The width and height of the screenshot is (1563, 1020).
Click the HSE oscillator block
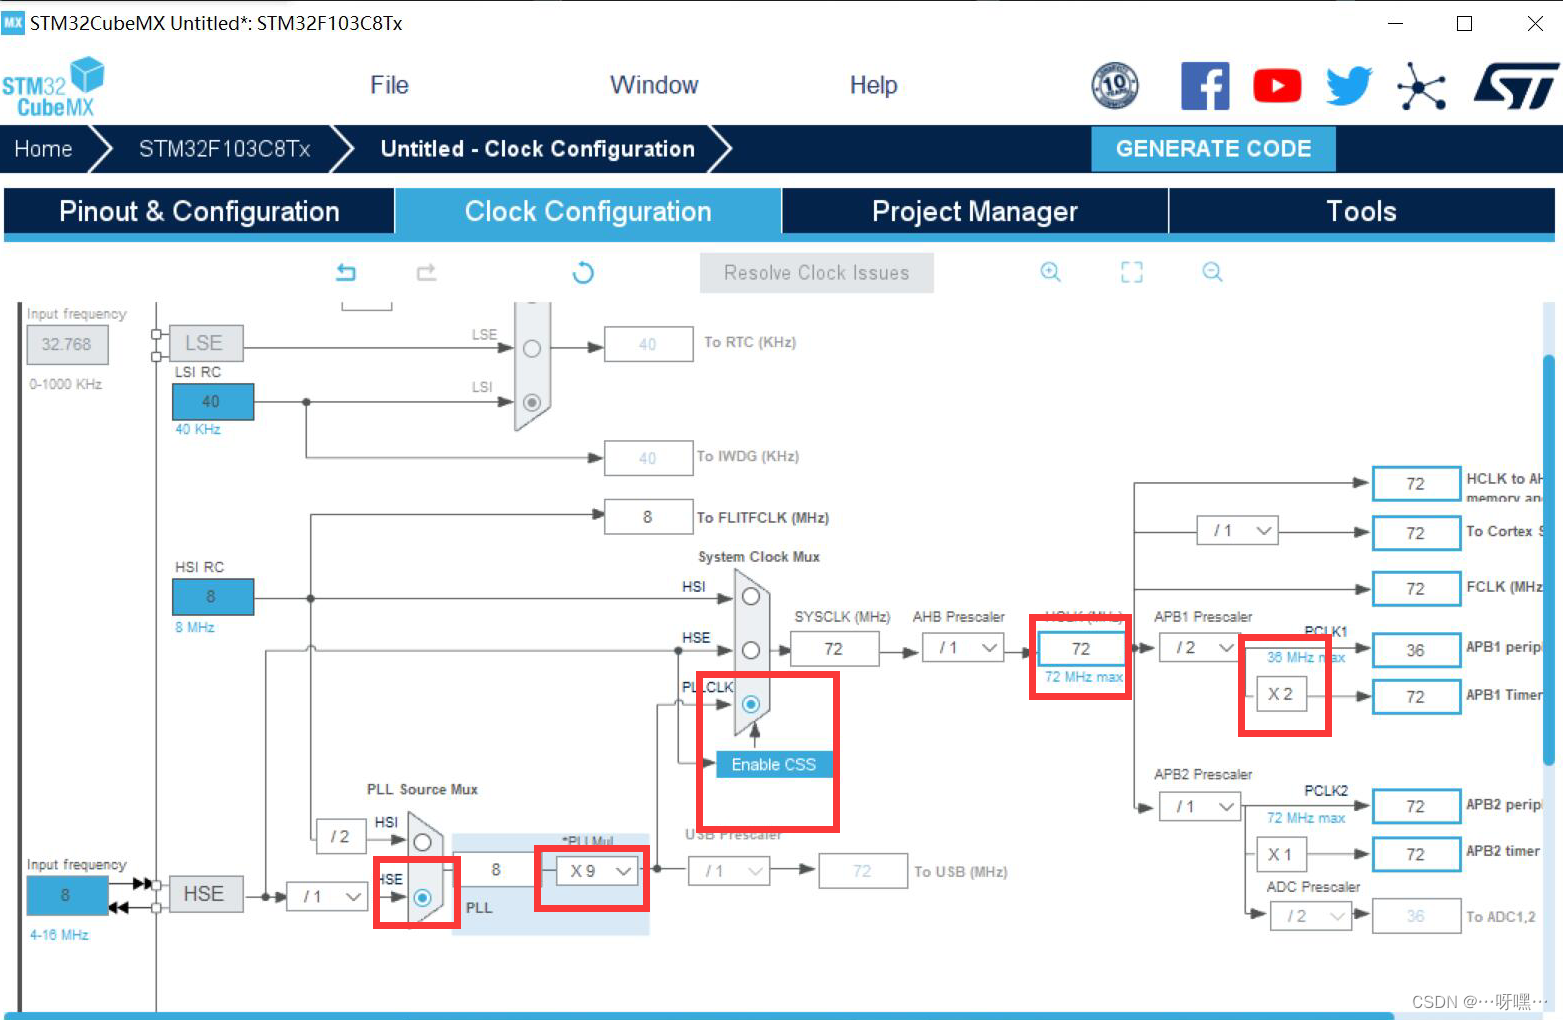(205, 894)
